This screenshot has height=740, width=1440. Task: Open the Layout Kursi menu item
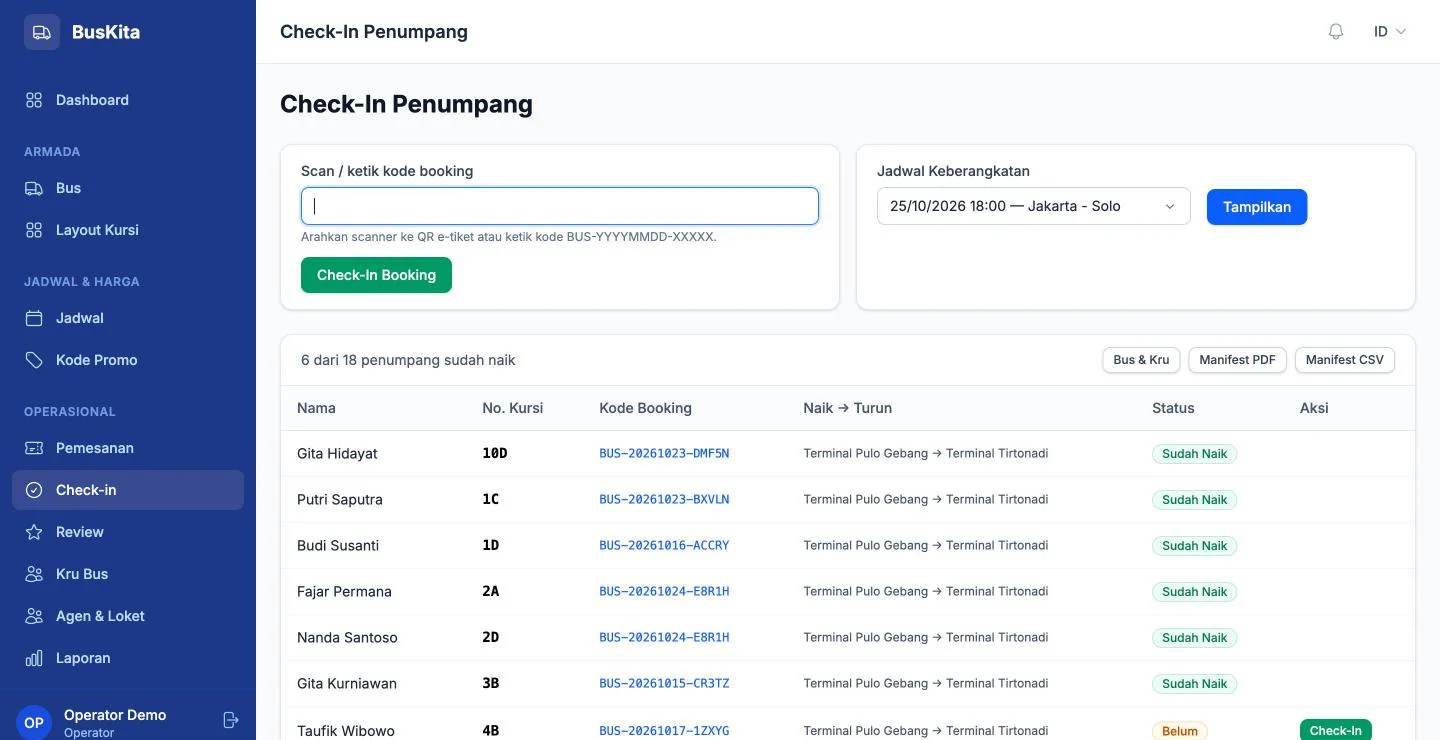coord(128,230)
